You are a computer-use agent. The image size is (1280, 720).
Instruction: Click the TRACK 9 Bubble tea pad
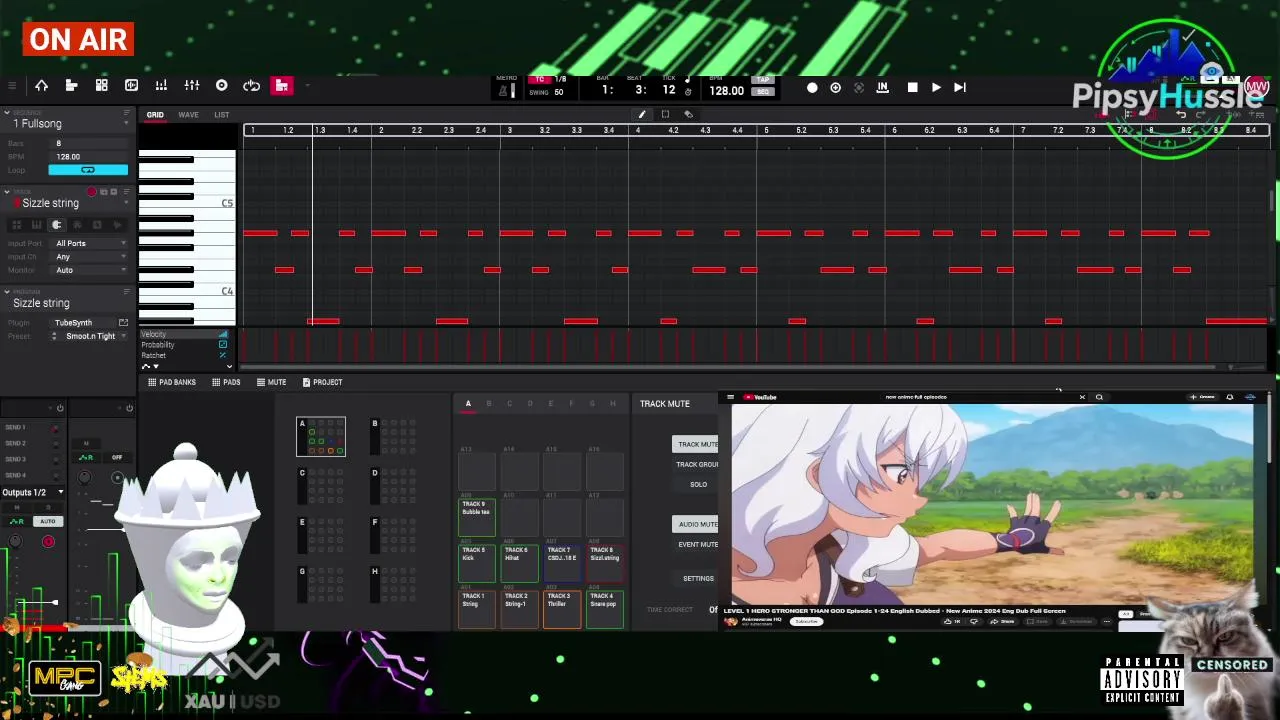[x=477, y=518]
